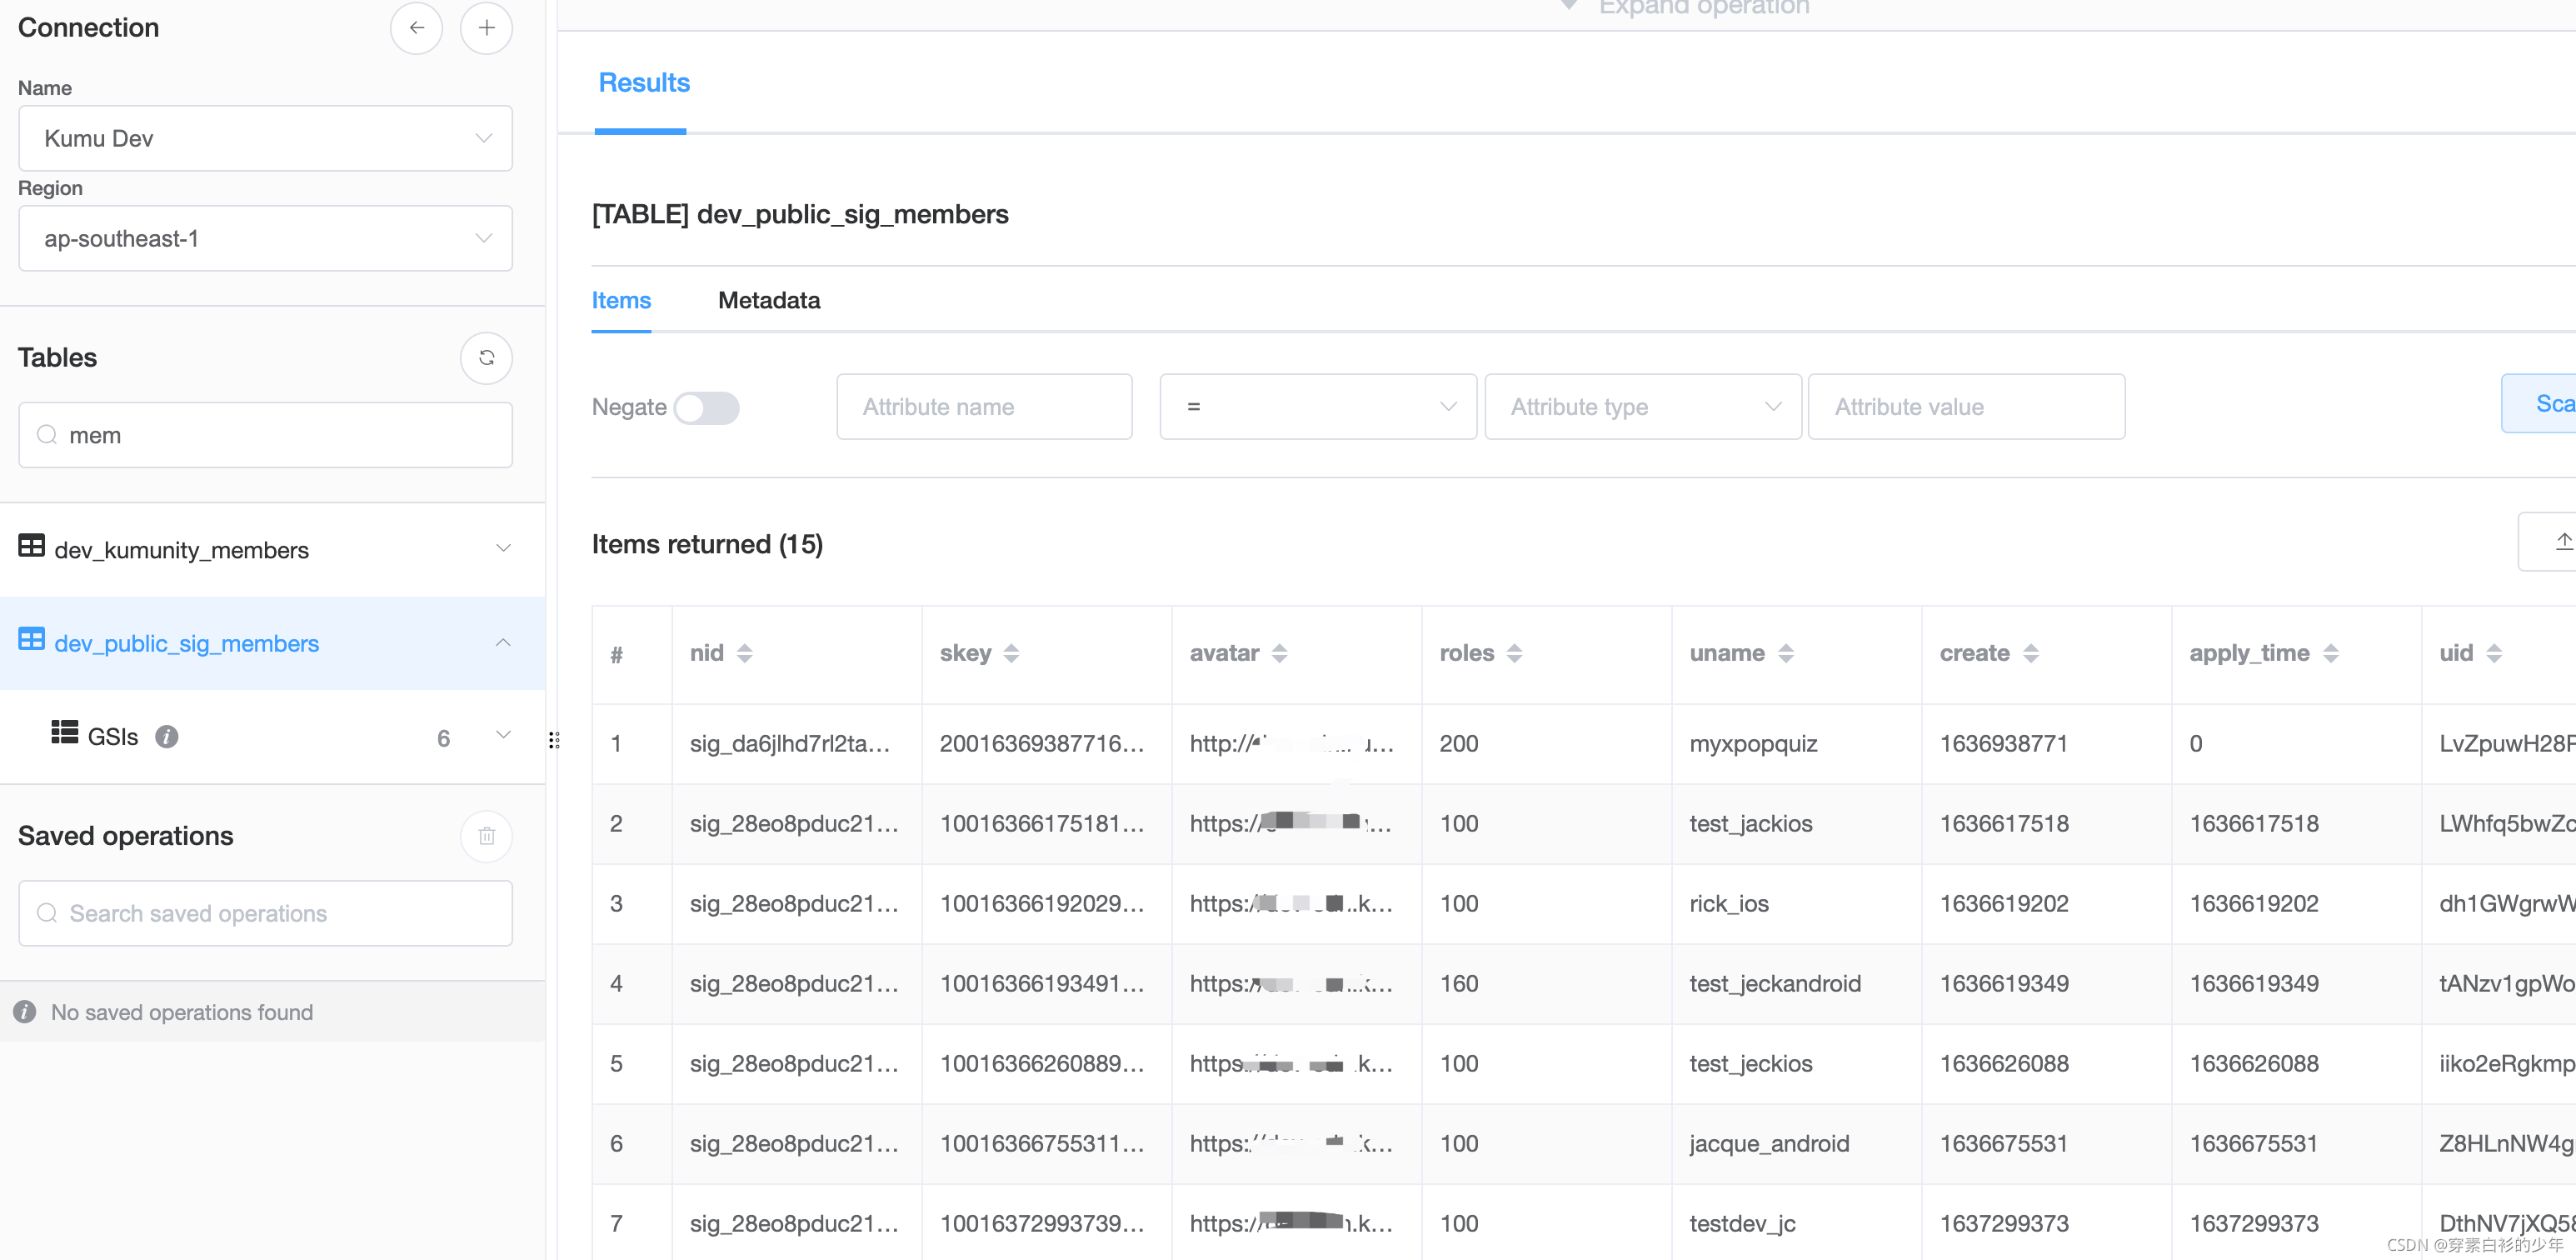Sort by the roles column

(1514, 654)
